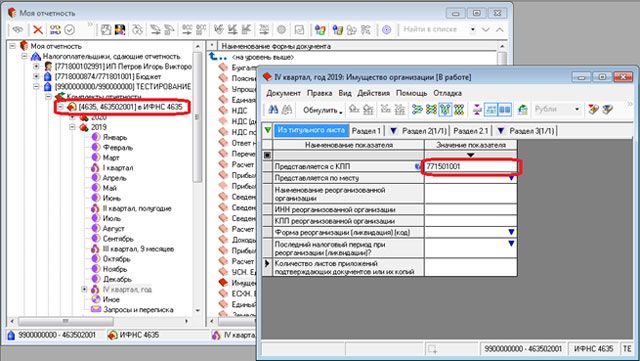Click the 'ТЕСТИРОВАНИЕ' taxpayer tree row
Image resolution: width=640 pixels, height=361 pixels.
(x=122, y=87)
